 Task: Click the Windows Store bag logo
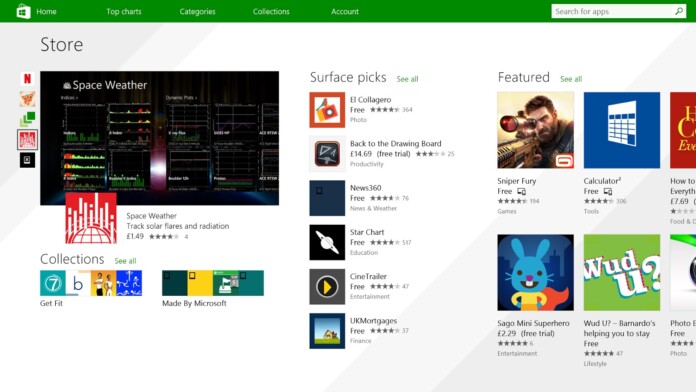tap(23, 11)
